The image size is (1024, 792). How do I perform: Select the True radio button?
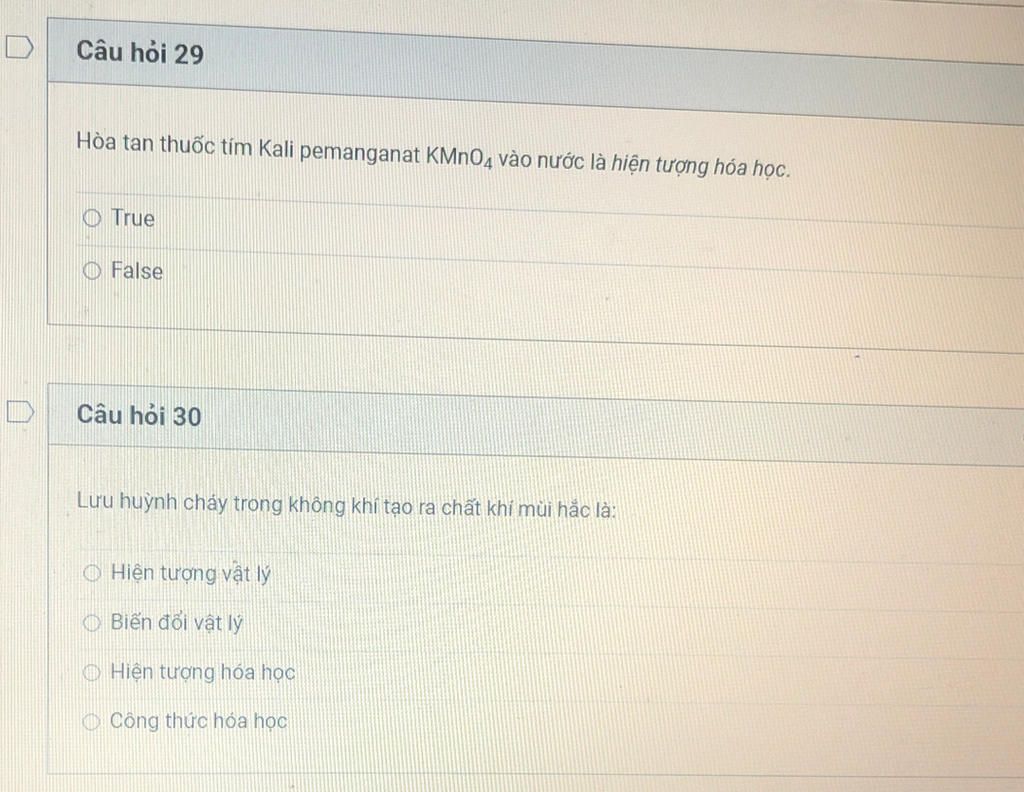[92, 217]
